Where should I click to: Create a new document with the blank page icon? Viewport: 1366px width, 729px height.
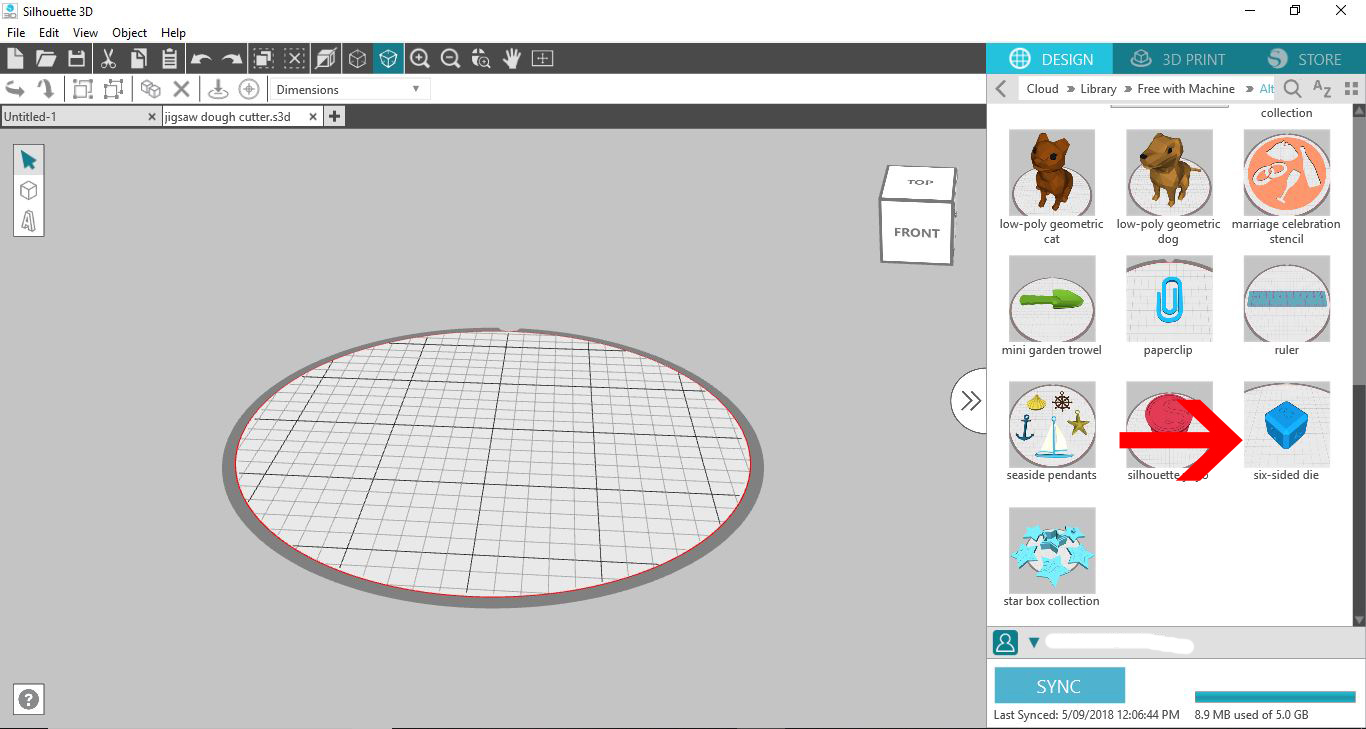coord(15,59)
